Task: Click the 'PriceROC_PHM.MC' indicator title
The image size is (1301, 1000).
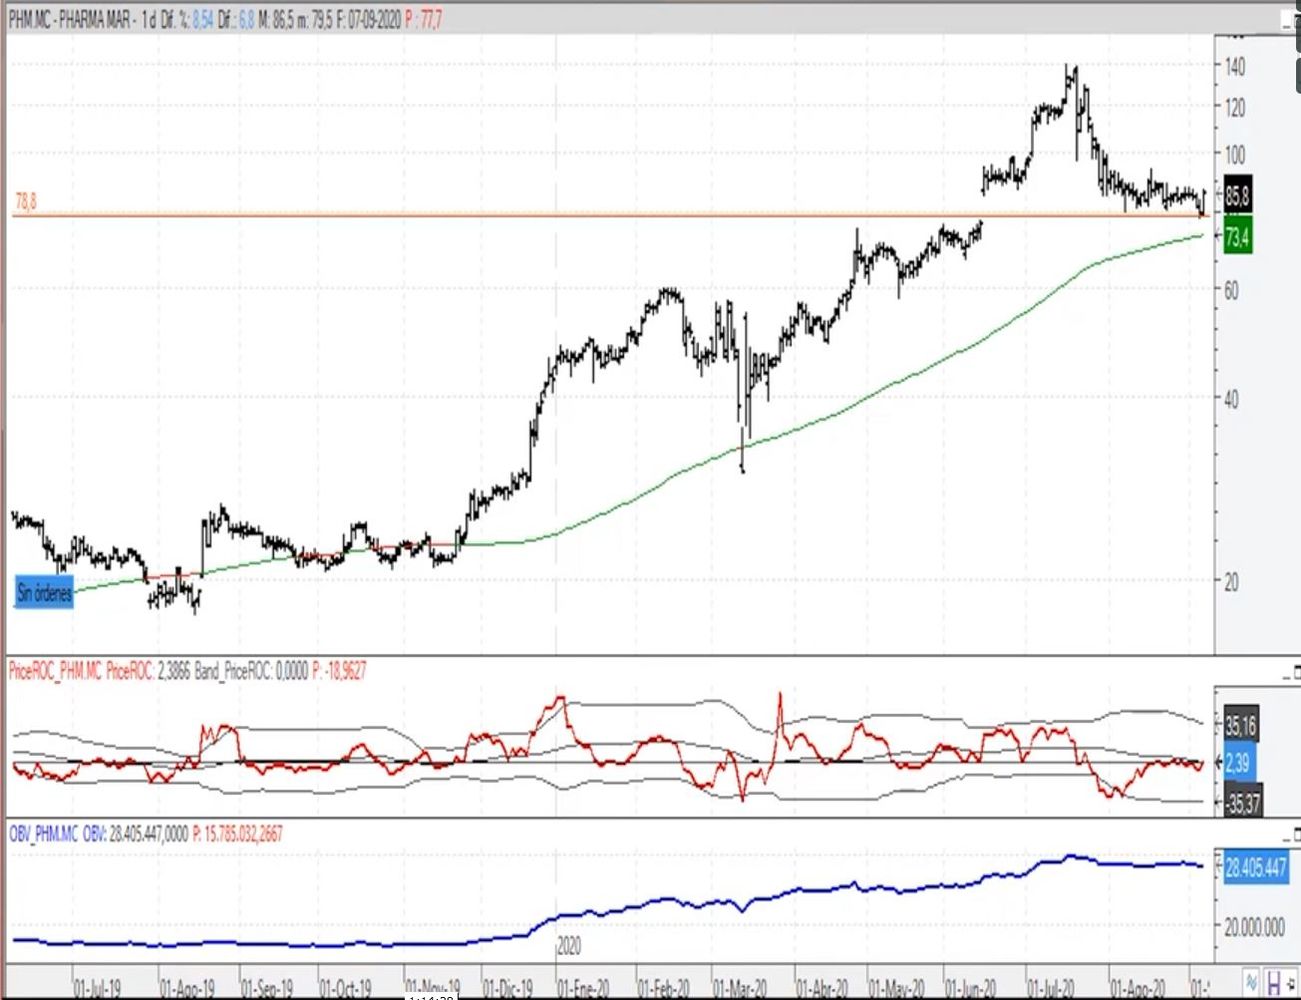Action: [x=55, y=671]
